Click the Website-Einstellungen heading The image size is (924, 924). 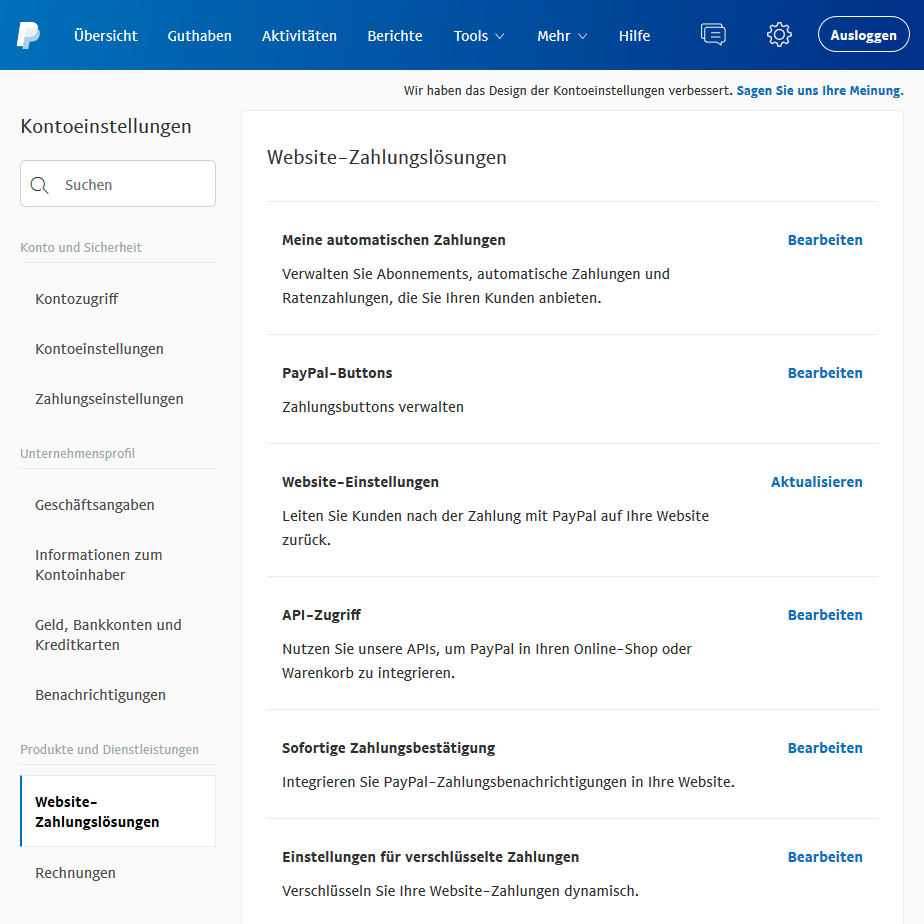(360, 482)
